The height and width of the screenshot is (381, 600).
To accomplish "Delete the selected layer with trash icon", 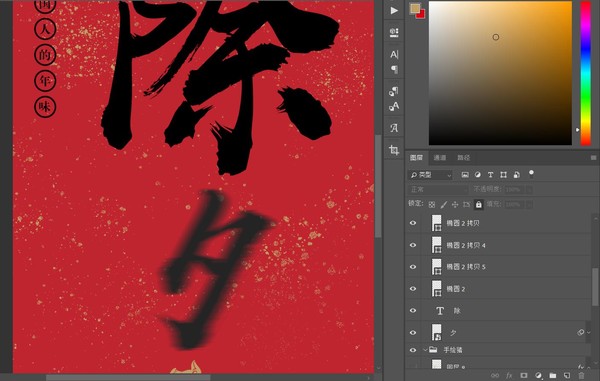I will [x=581, y=376].
